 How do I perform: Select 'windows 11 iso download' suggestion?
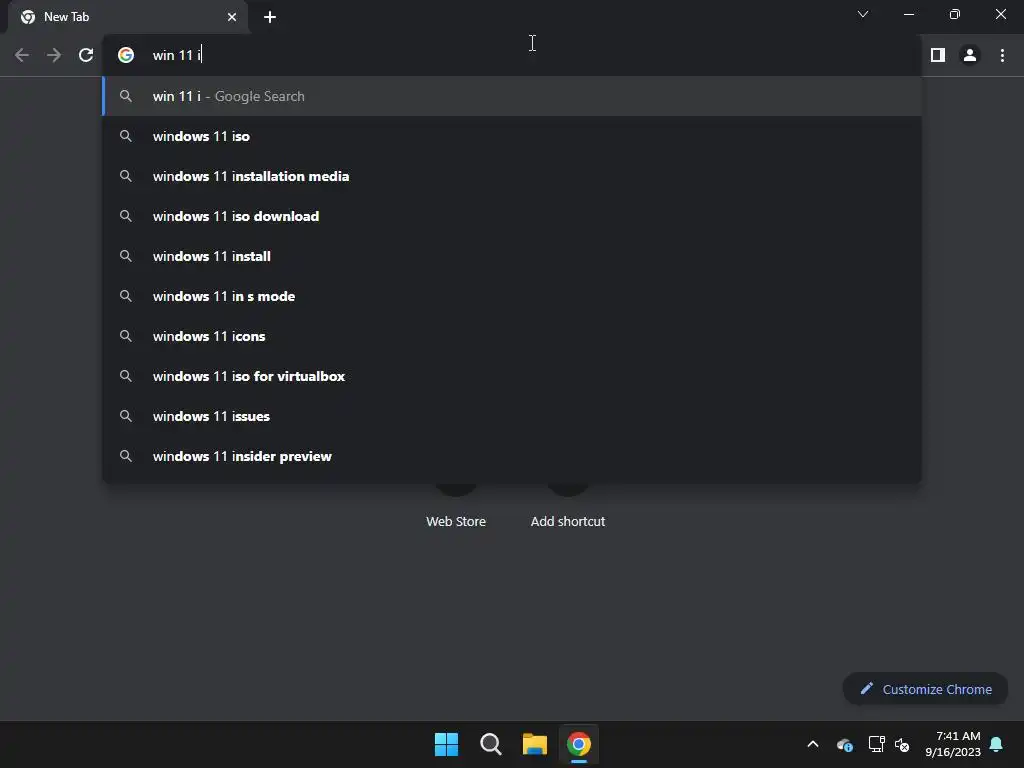512,216
